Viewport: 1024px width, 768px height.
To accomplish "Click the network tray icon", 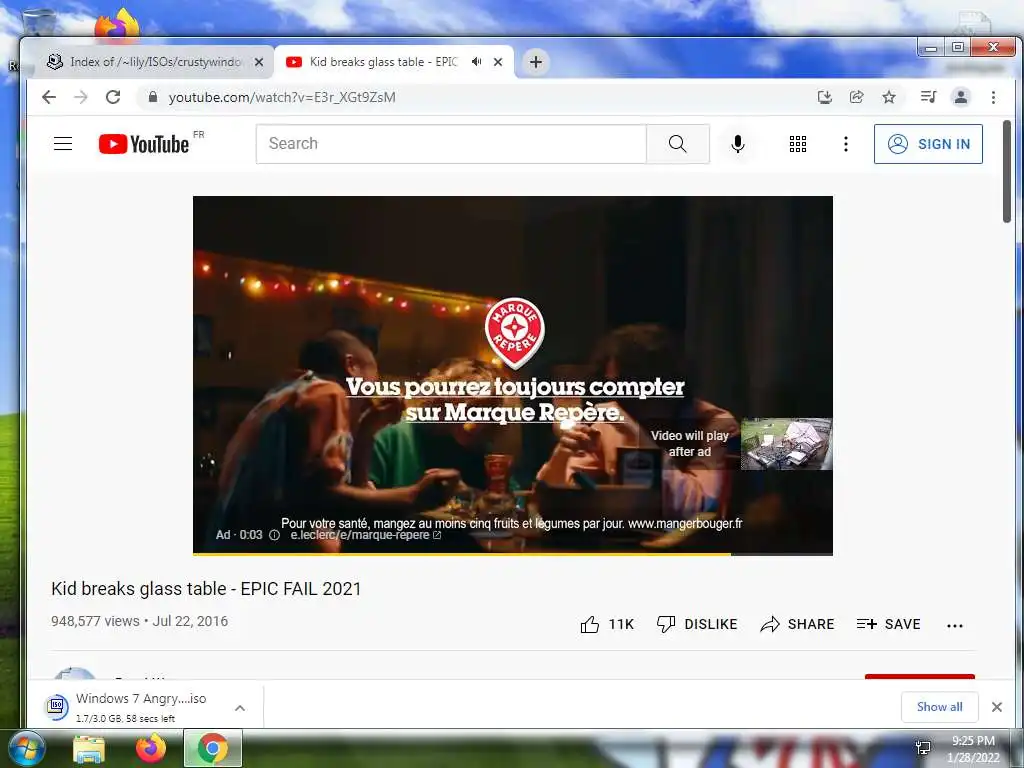I will pyautogui.click(x=923, y=748).
